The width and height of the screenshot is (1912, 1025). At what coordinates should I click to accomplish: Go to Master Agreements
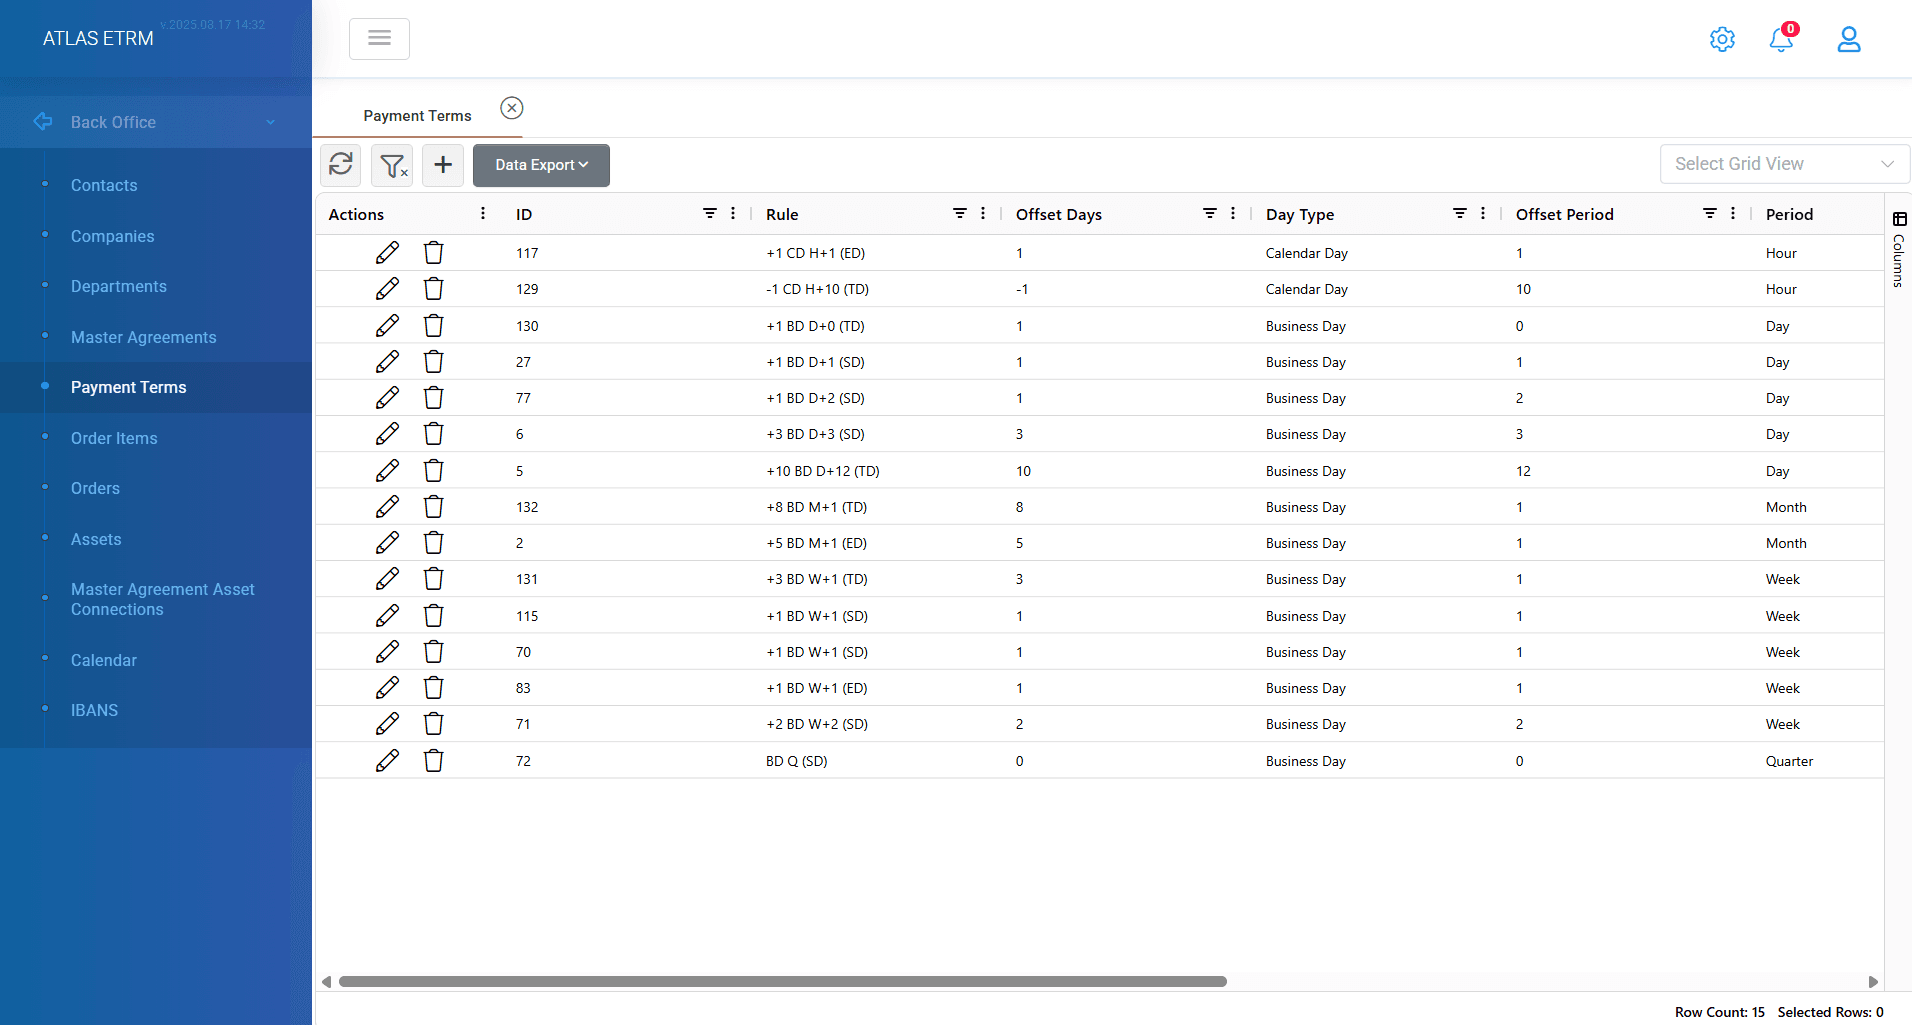pyautogui.click(x=143, y=337)
